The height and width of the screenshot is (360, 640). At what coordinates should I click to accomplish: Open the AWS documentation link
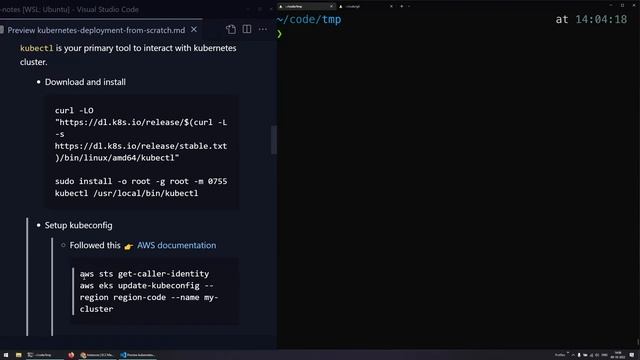tap(176, 245)
